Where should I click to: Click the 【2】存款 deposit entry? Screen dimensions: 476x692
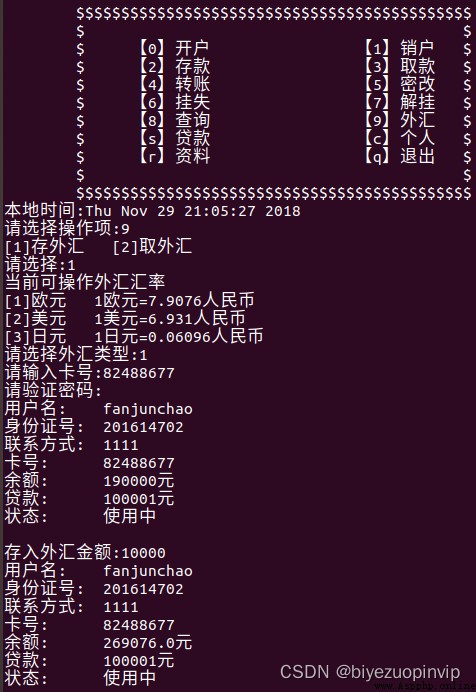174,66
